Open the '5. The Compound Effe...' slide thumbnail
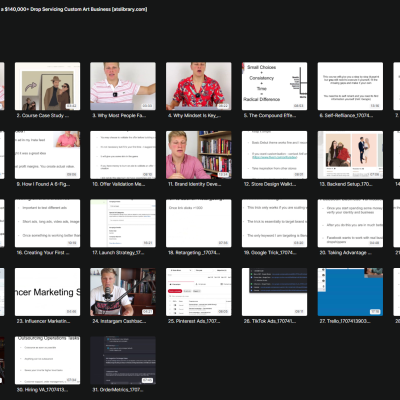400x400 pixels. [x=274, y=86]
